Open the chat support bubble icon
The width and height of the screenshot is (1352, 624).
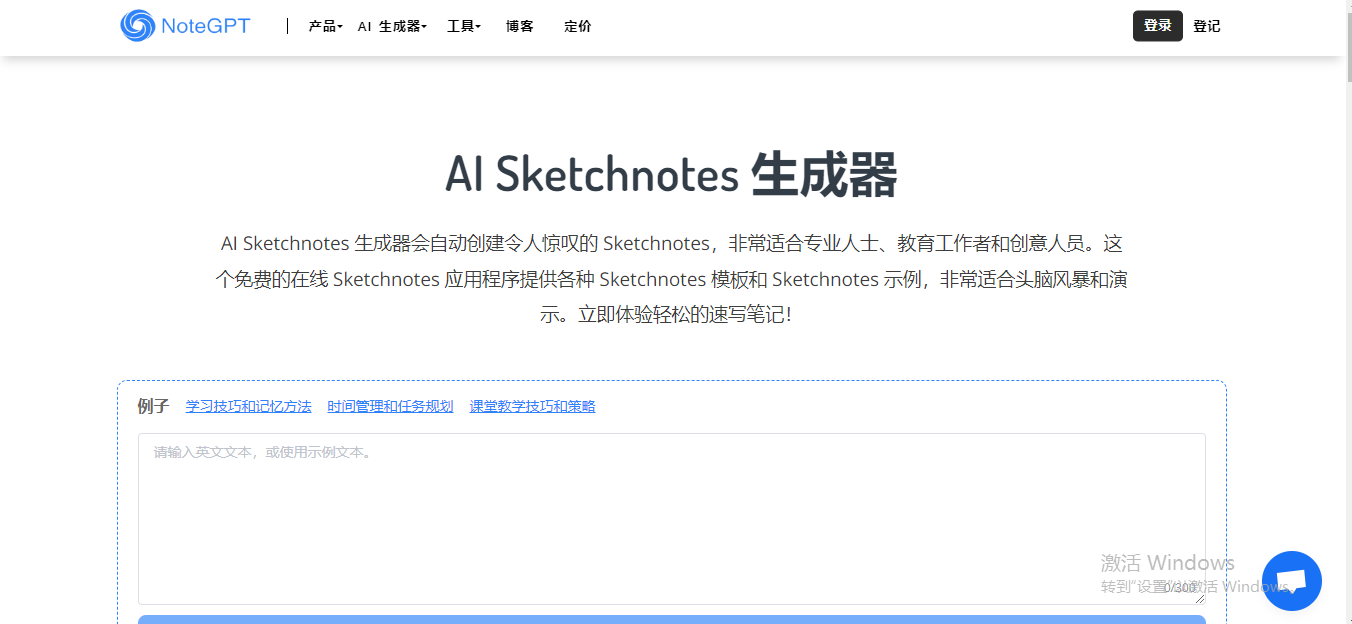click(x=1292, y=581)
